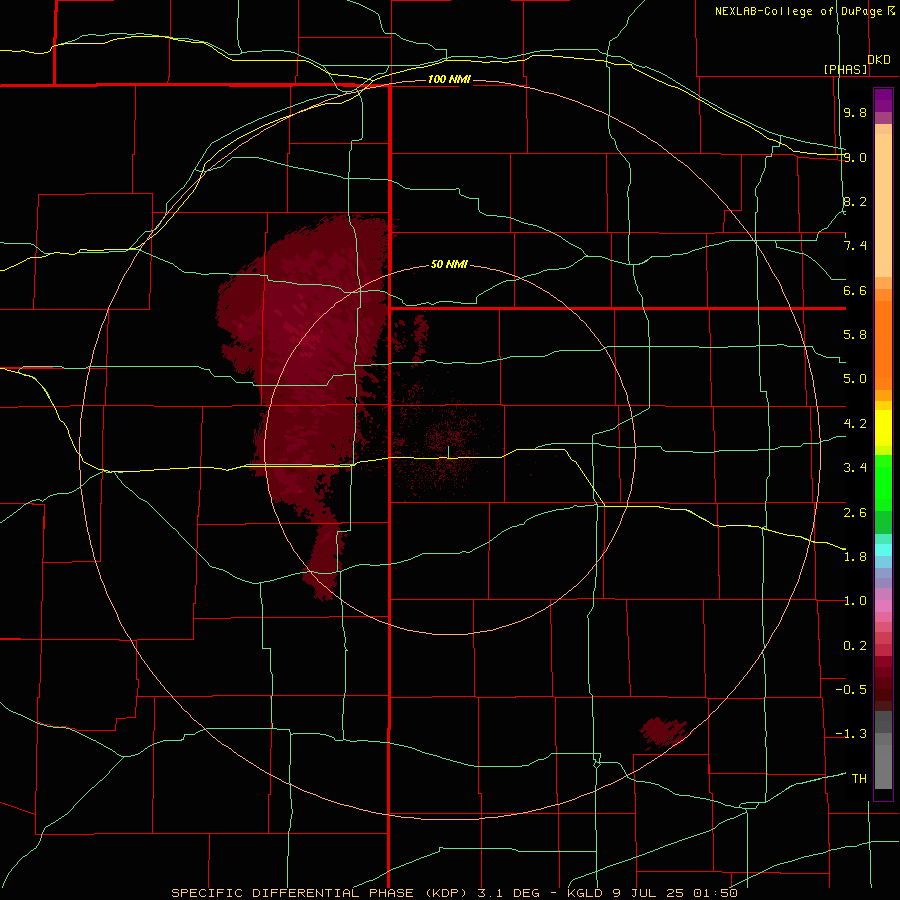
Task: Click the 9.0 legend value
Action: (x=855, y=157)
